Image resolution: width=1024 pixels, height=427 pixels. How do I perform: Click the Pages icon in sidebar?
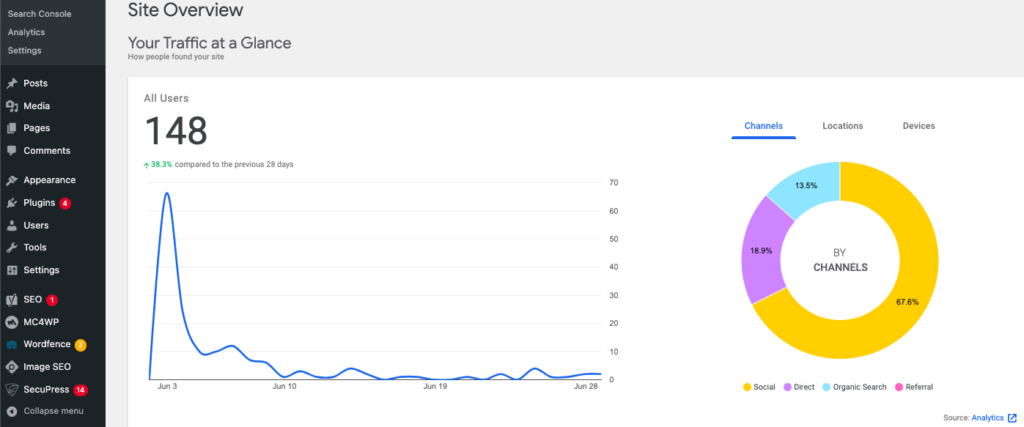click(x=12, y=128)
